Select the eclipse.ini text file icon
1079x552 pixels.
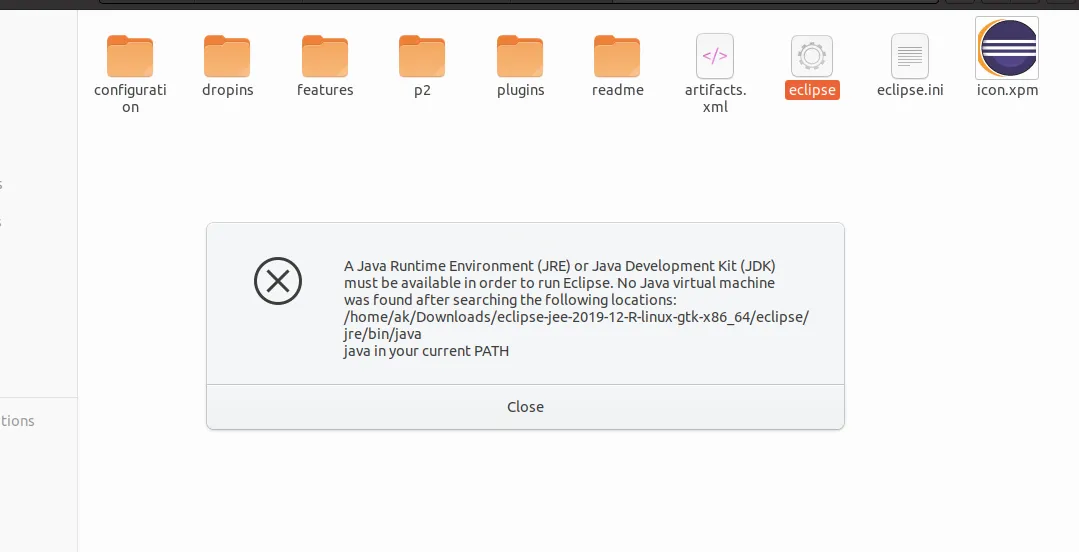click(910, 56)
